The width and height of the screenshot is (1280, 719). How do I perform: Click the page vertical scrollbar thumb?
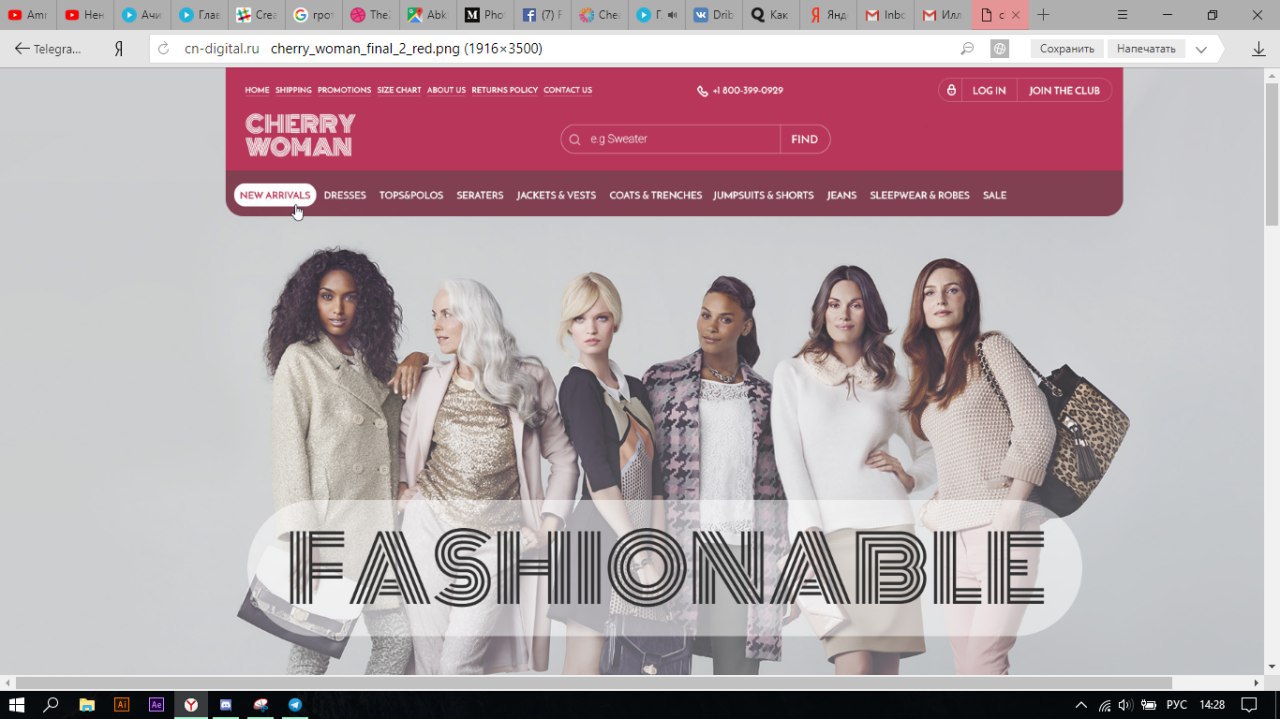point(1272,153)
